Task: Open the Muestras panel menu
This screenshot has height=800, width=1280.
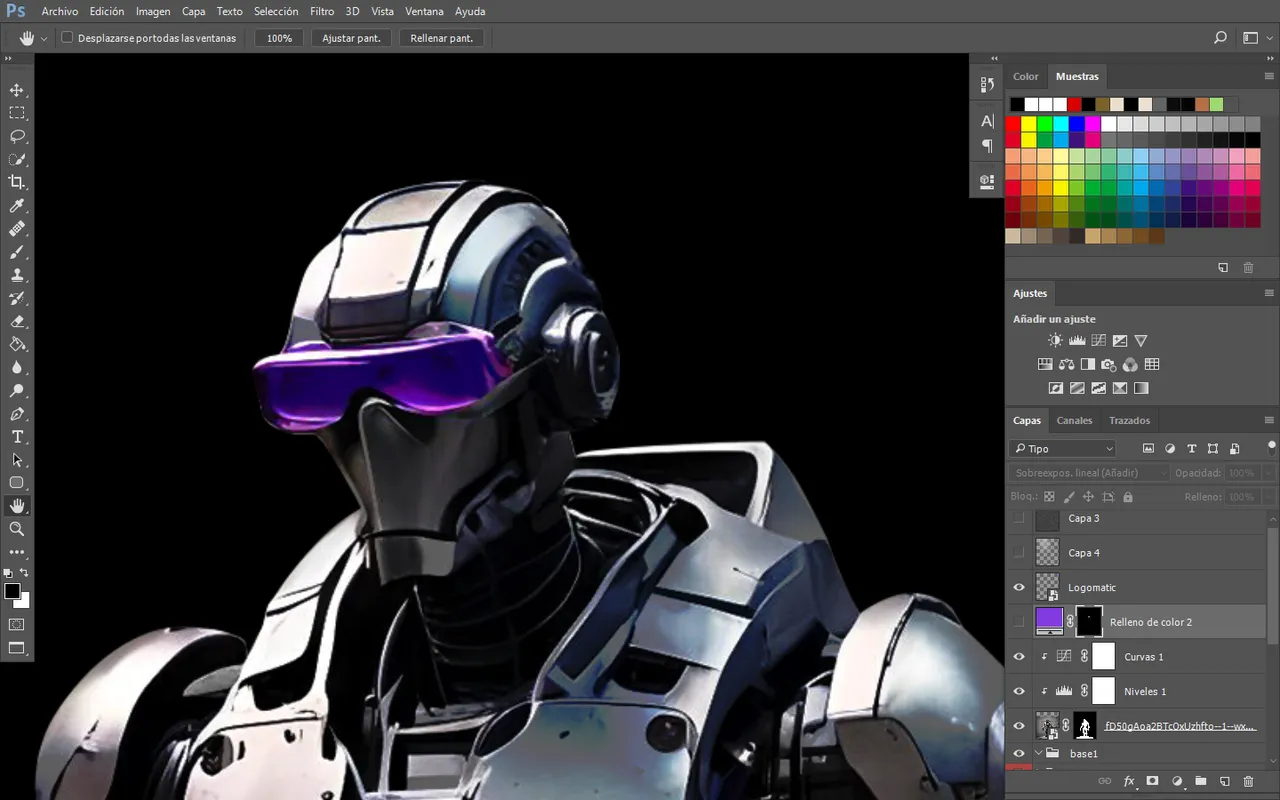Action: pos(1269,77)
